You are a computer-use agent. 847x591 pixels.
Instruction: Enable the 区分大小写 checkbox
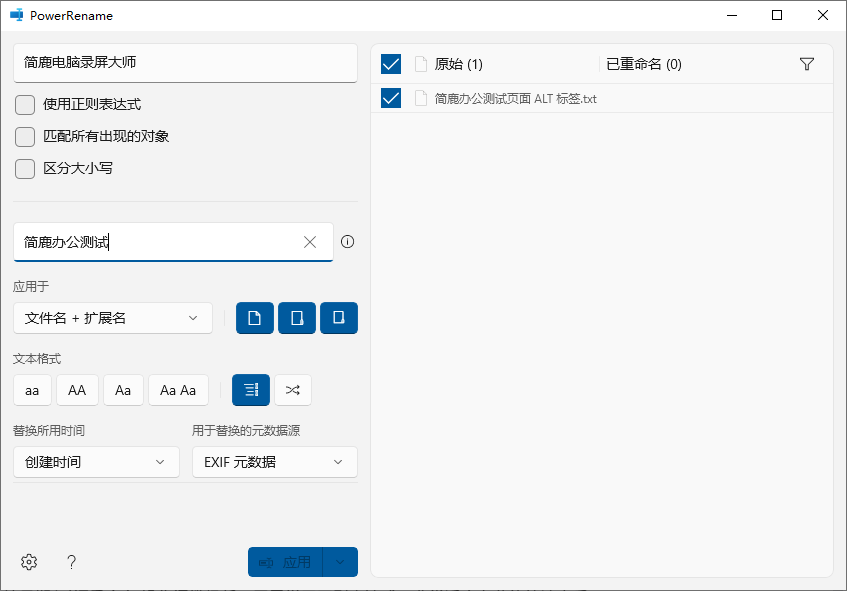(24, 168)
